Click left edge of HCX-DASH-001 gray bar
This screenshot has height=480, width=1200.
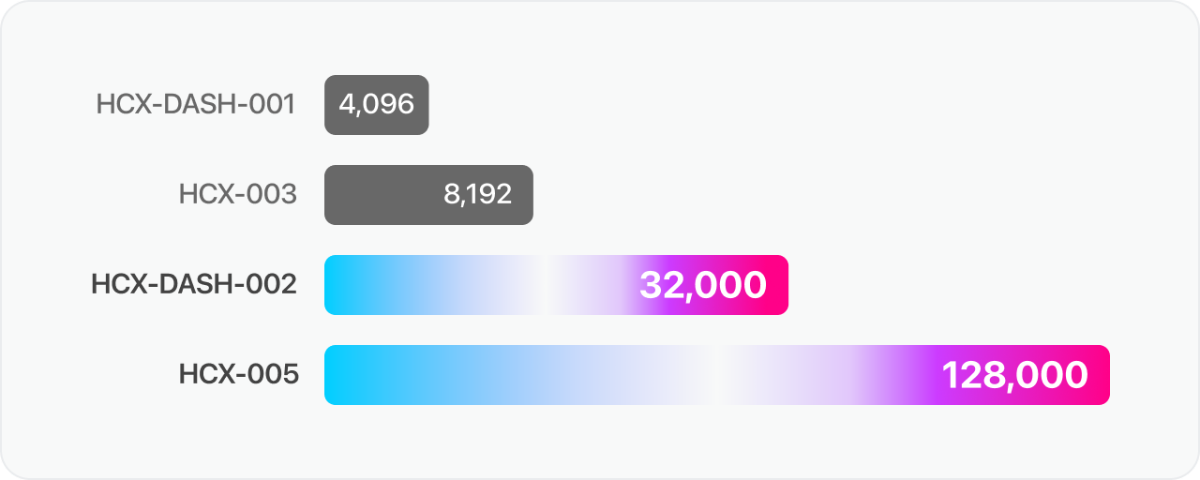(x=330, y=105)
